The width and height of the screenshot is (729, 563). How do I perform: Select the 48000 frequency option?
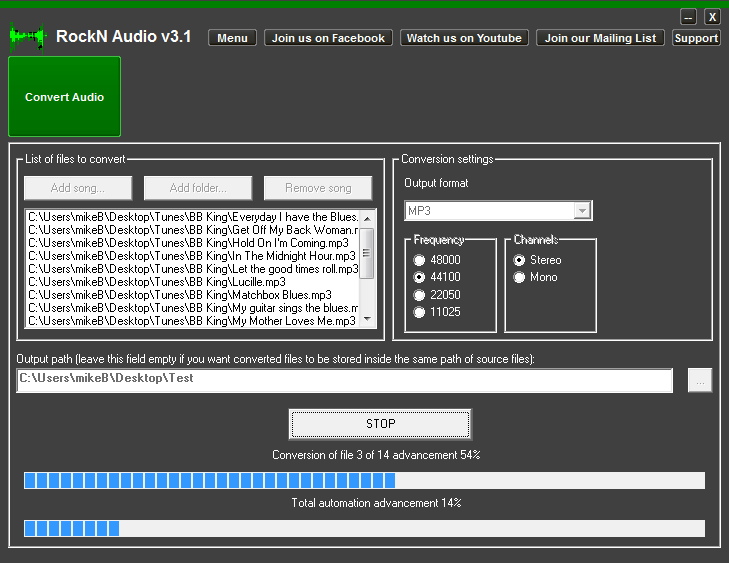[x=420, y=260]
